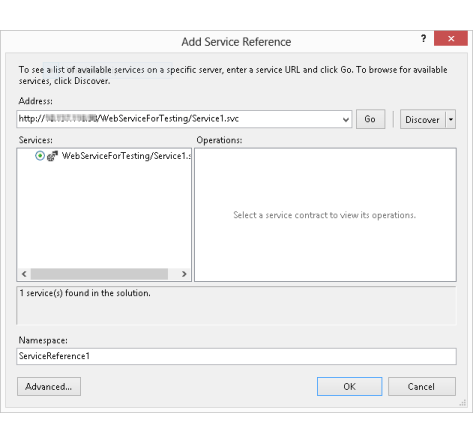Click the horizontal scrollbar thumb in Services
The image size is (473, 443).
pyautogui.click(x=99, y=274)
